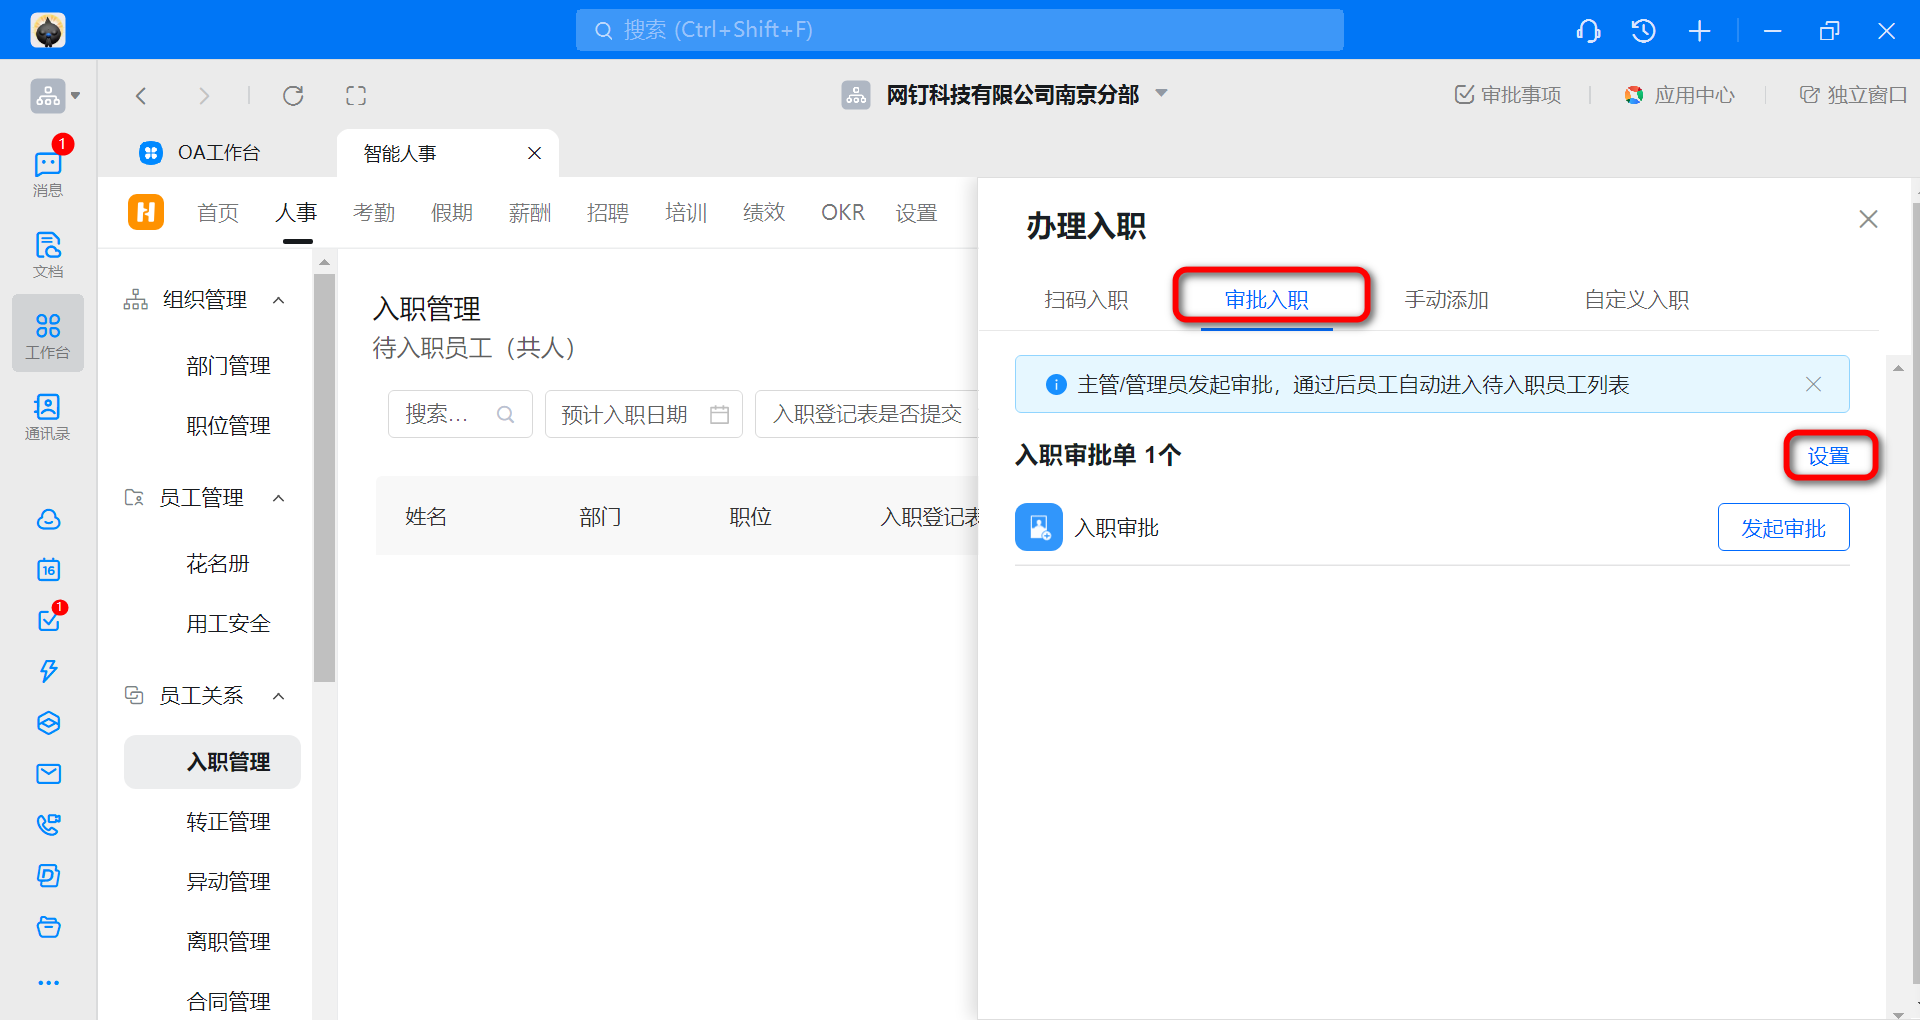Click the employee search field
This screenshot has width=1920, height=1020.
click(x=460, y=414)
